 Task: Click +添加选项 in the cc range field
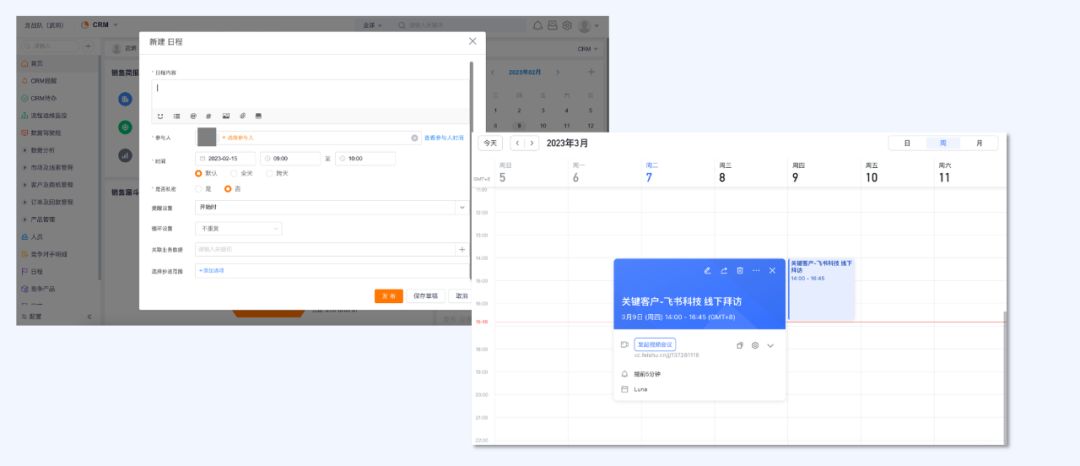tap(211, 271)
